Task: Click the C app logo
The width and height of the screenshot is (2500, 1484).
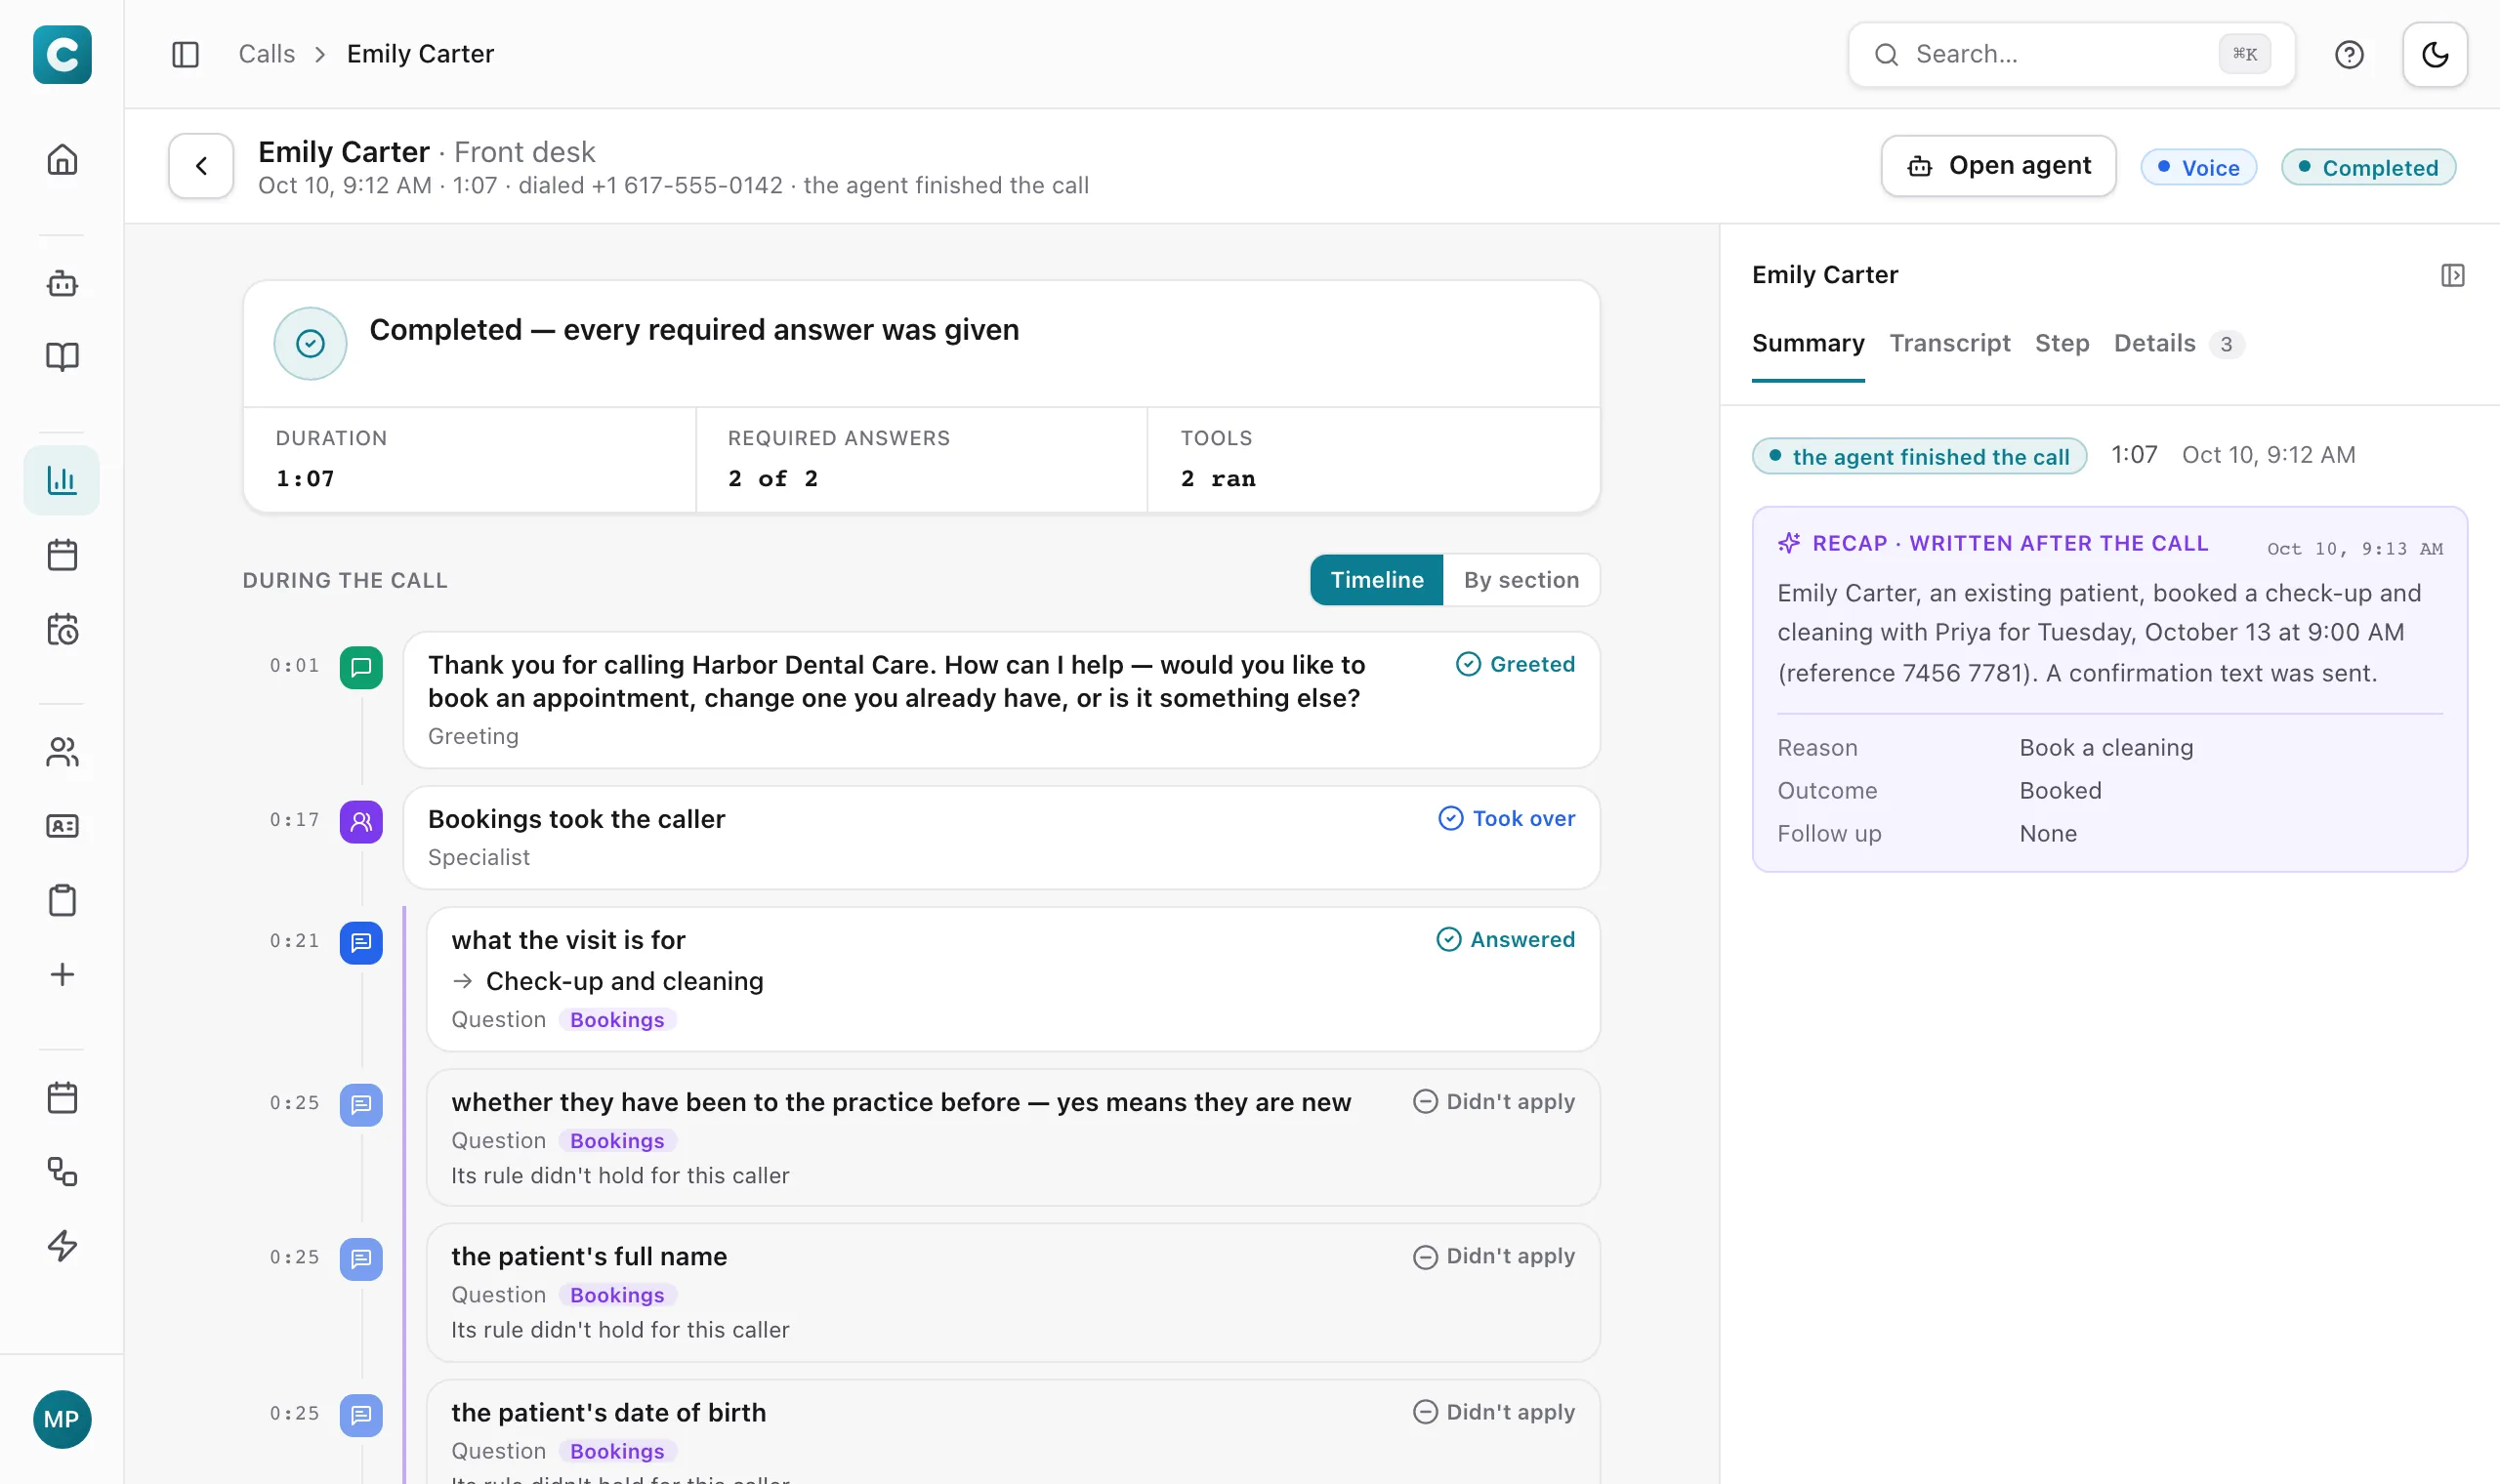Action: 62,54
